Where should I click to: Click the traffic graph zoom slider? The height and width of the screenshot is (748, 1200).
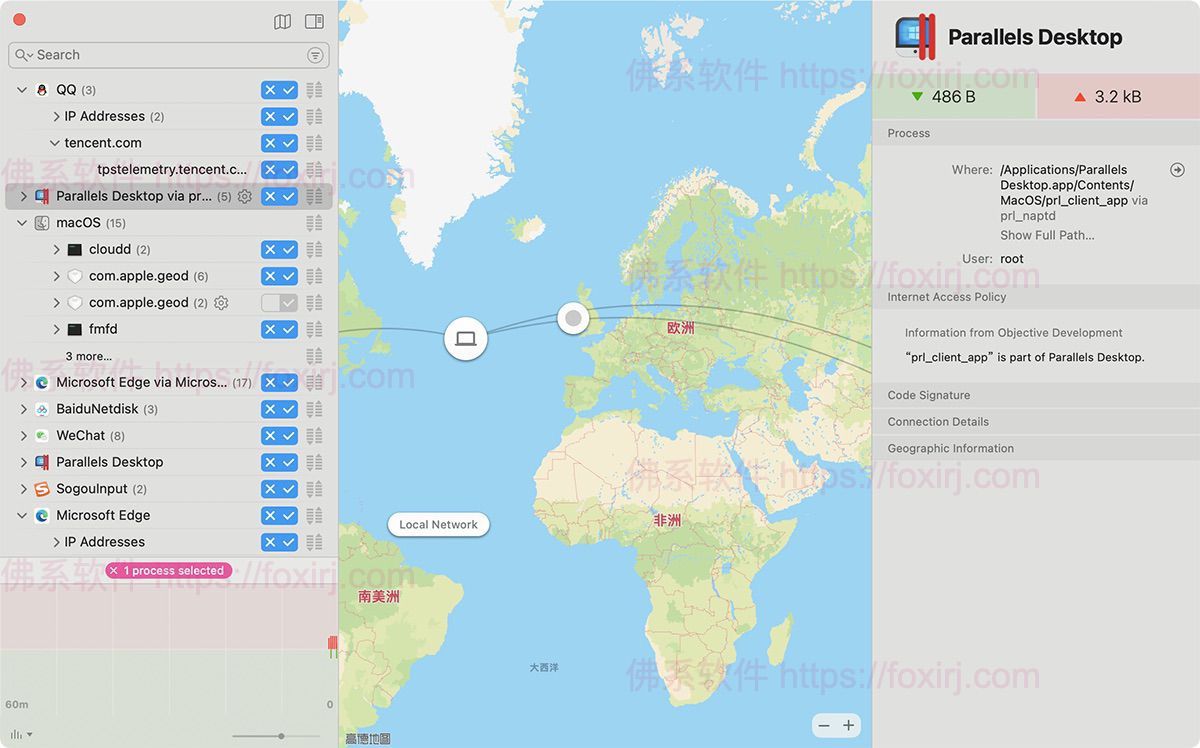281,736
